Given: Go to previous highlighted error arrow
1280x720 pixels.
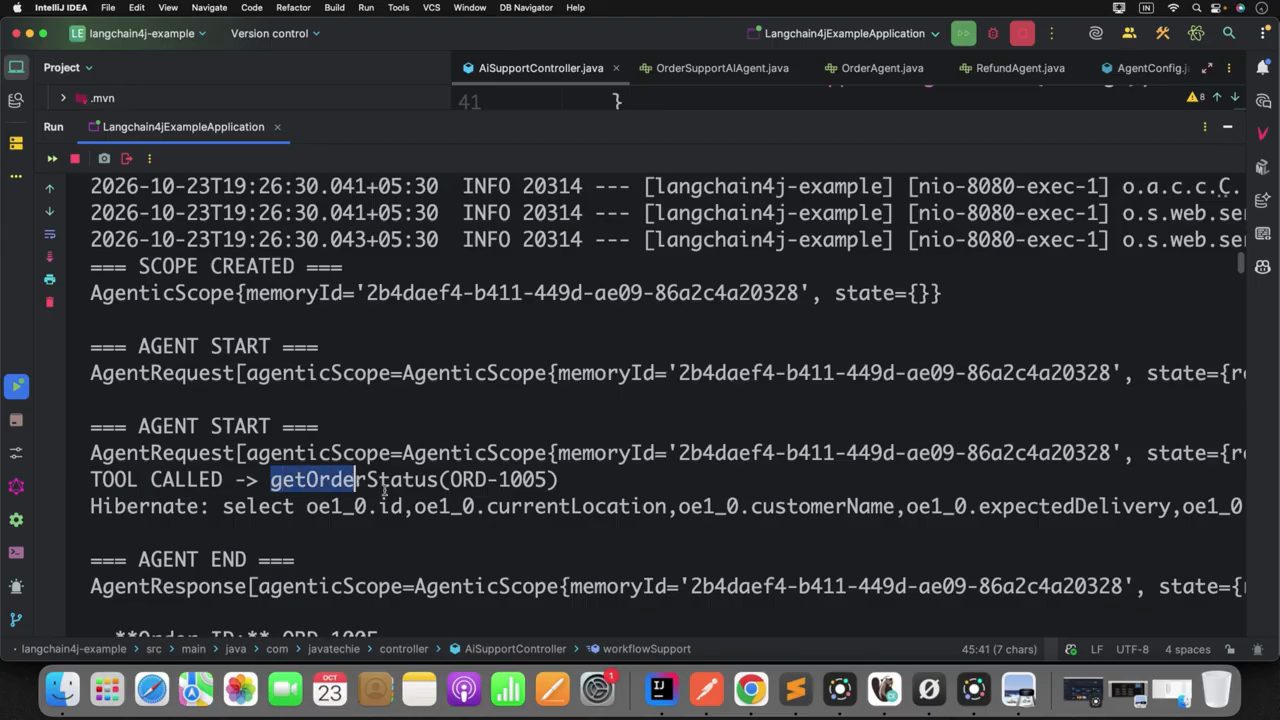Looking at the screenshot, I should (1217, 97).
